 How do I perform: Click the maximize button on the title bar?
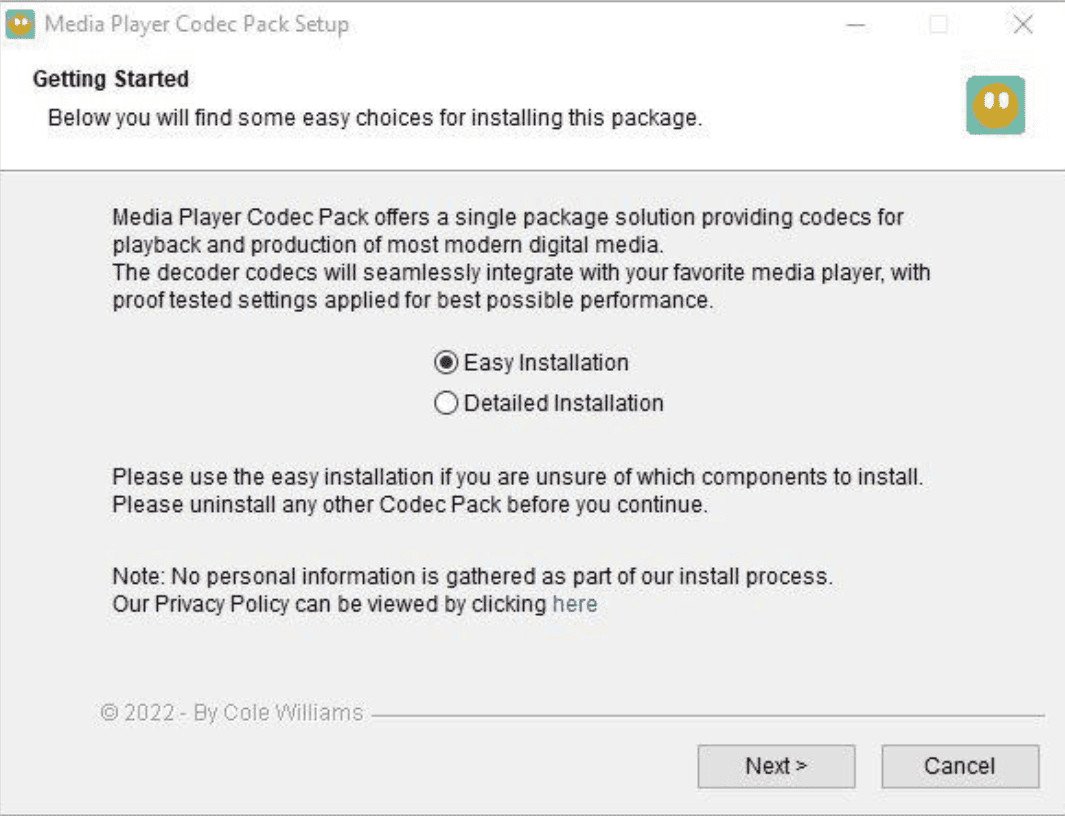(x=938, y=24)
